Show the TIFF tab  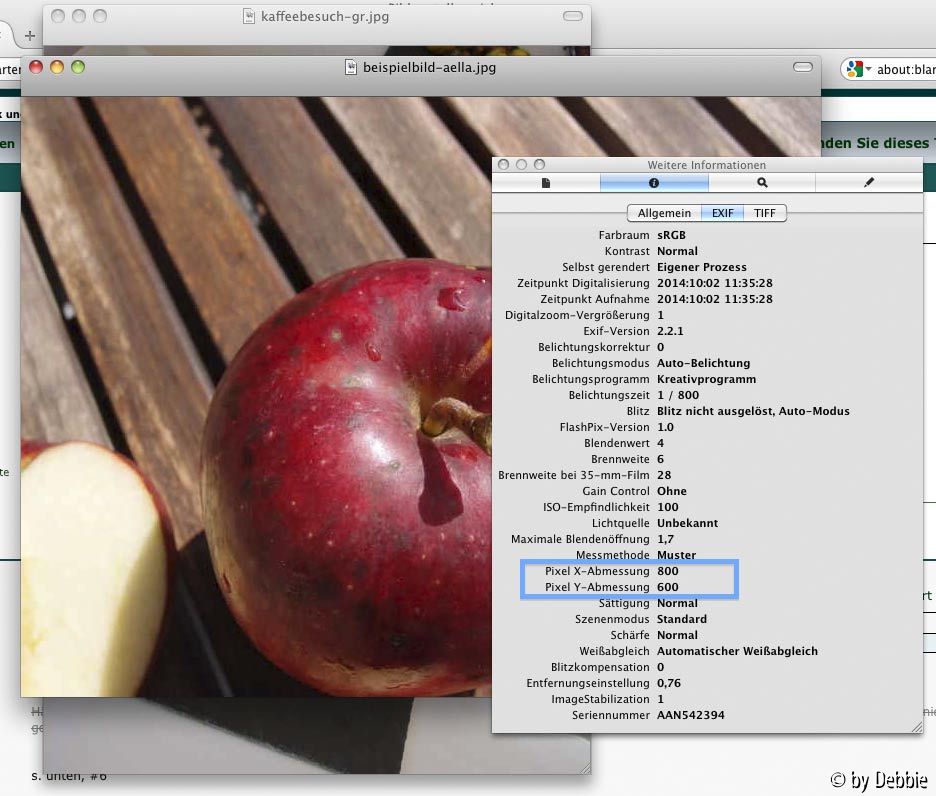[765, 213]
